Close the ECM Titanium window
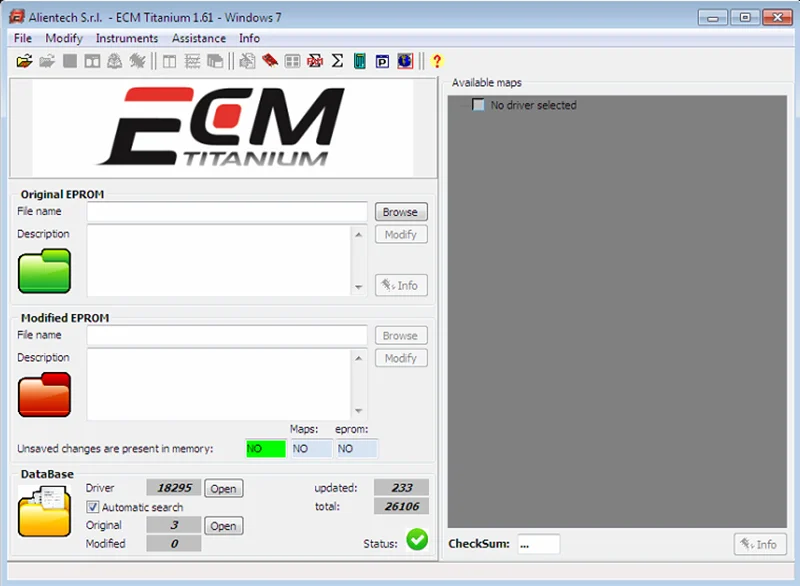The height and width of the screenshot is (586, 800). [x=777, y=17]
